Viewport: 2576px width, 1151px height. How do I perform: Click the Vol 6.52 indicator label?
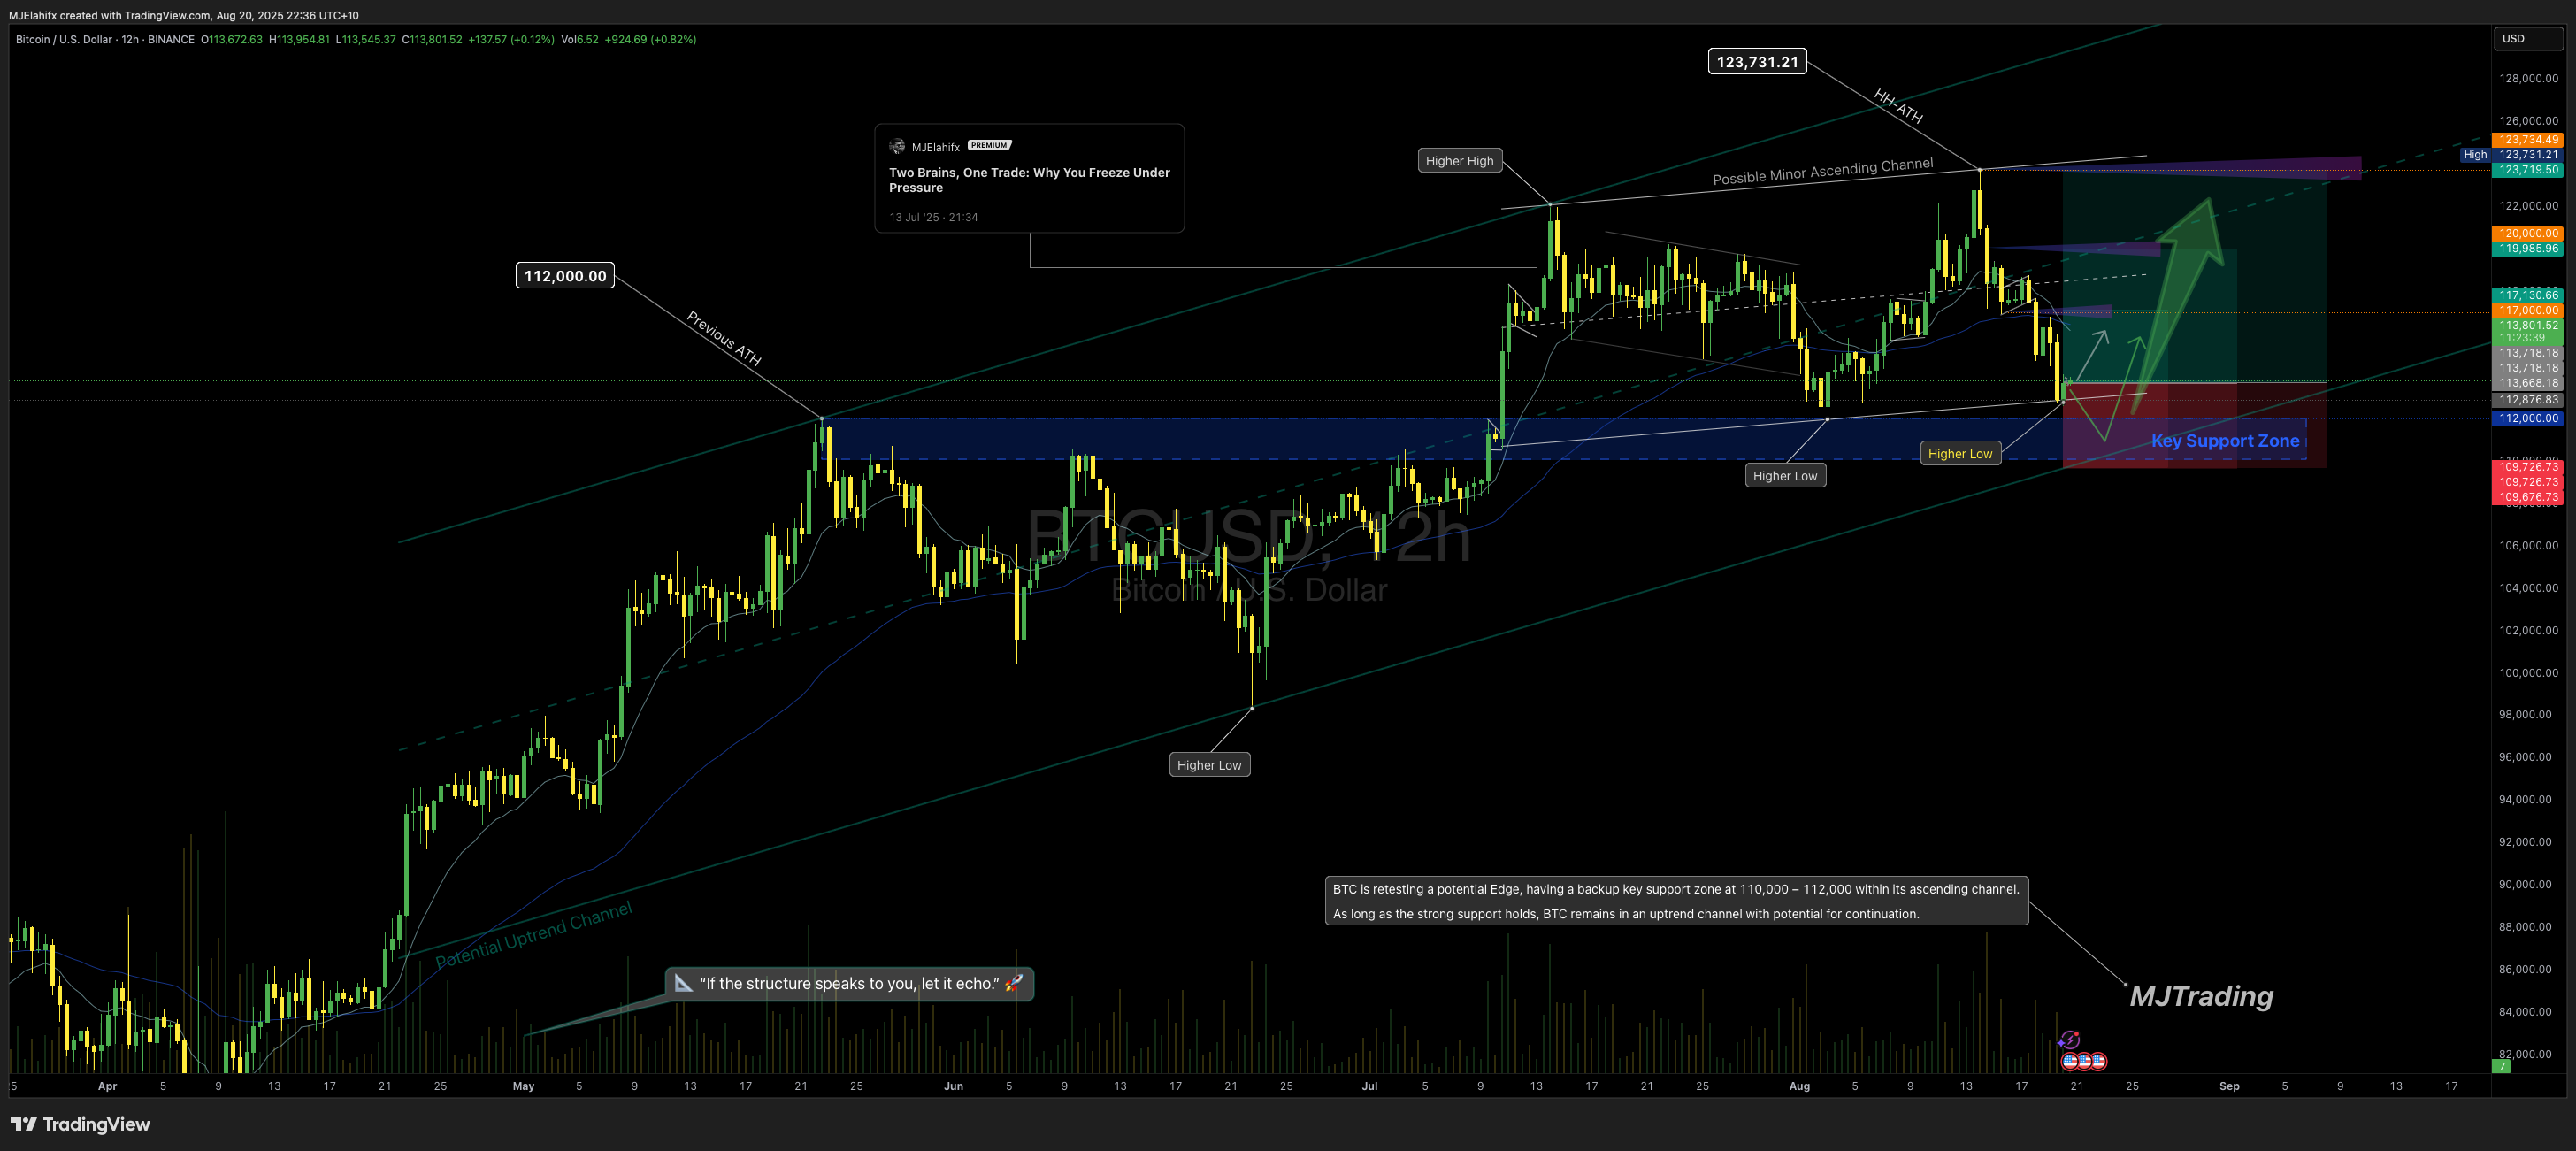580,40
